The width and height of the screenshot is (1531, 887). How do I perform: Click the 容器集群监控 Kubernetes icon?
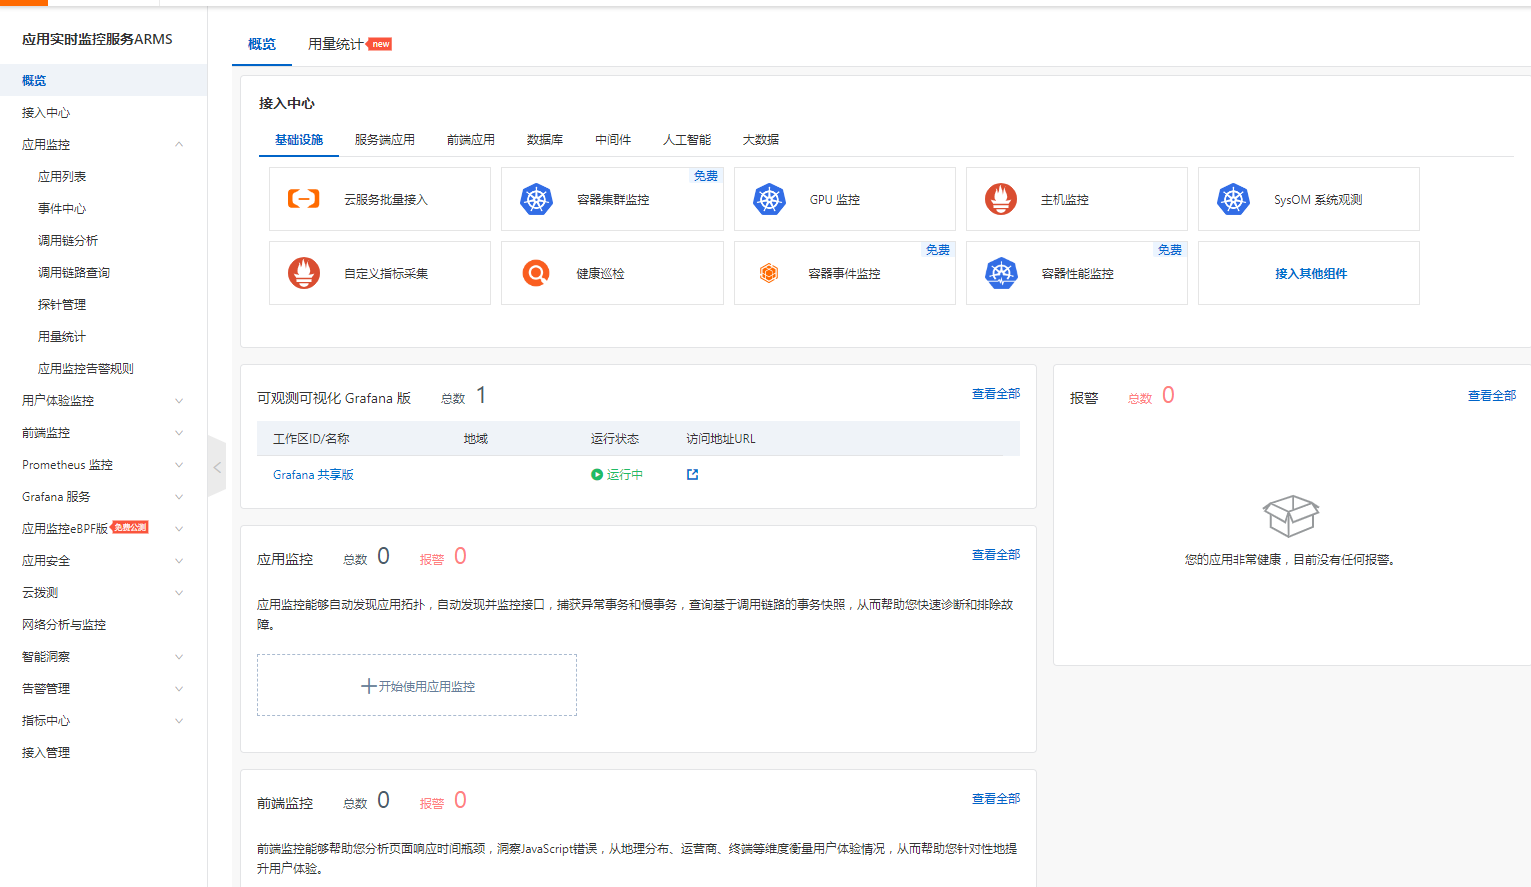[537, 199]
